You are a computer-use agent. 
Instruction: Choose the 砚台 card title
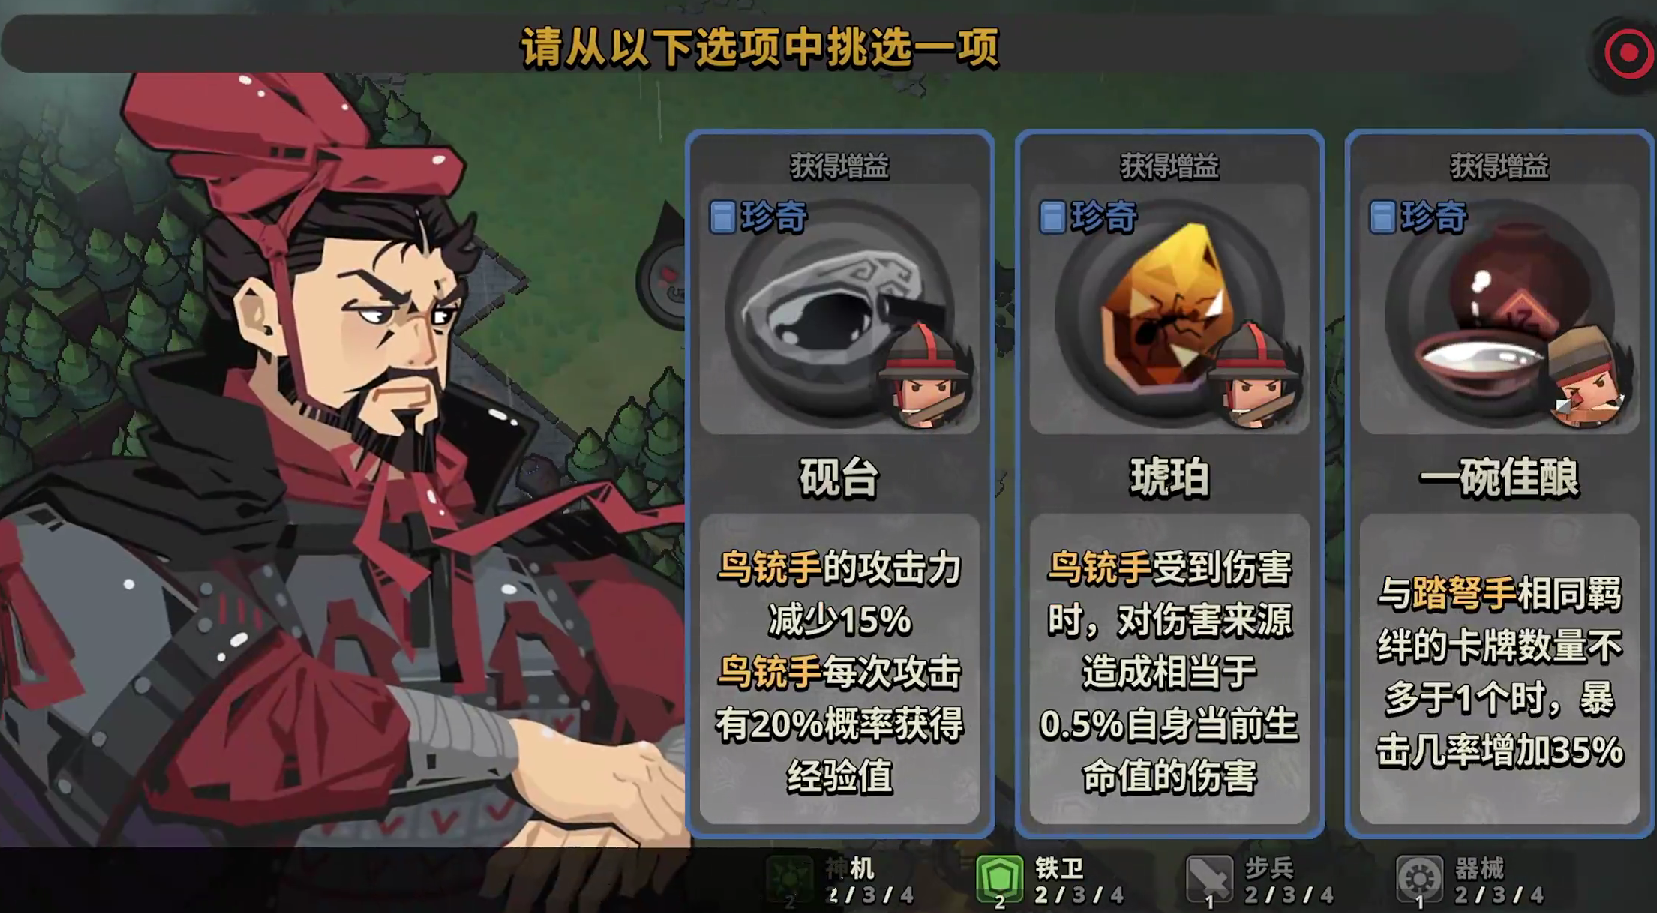[x=839, y=477]
